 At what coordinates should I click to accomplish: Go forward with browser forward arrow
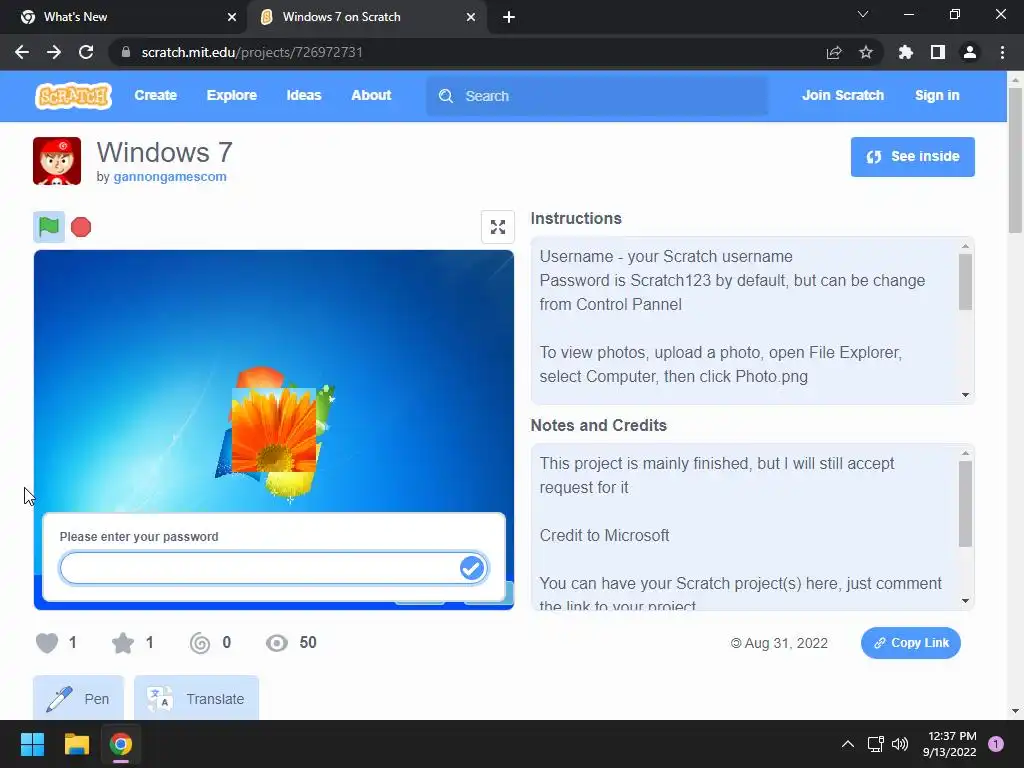54,52
